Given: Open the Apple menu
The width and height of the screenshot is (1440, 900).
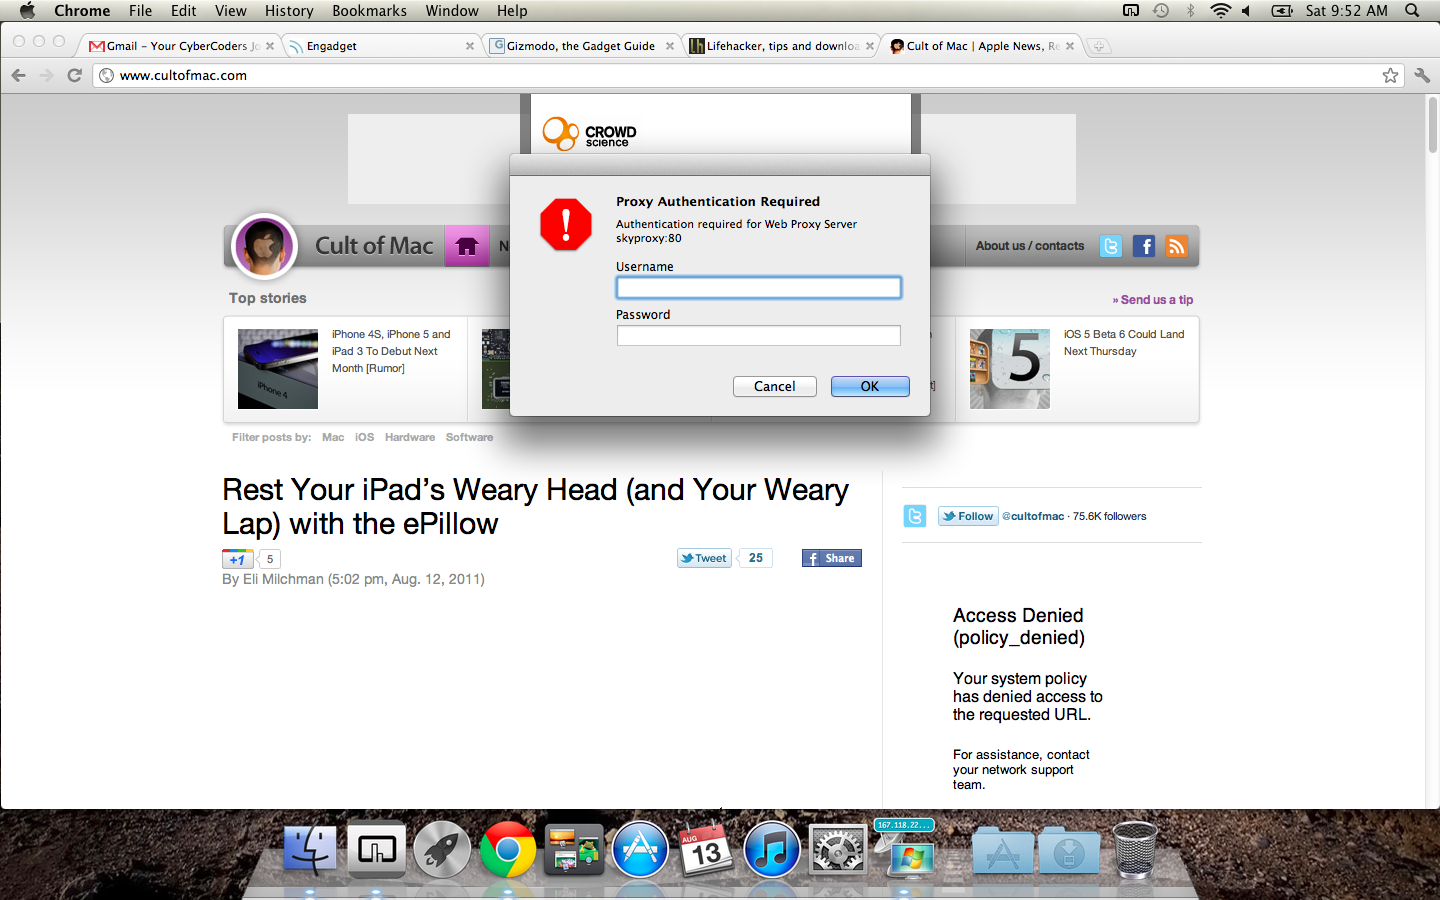Looking at the screenshot, I should 27,11.
